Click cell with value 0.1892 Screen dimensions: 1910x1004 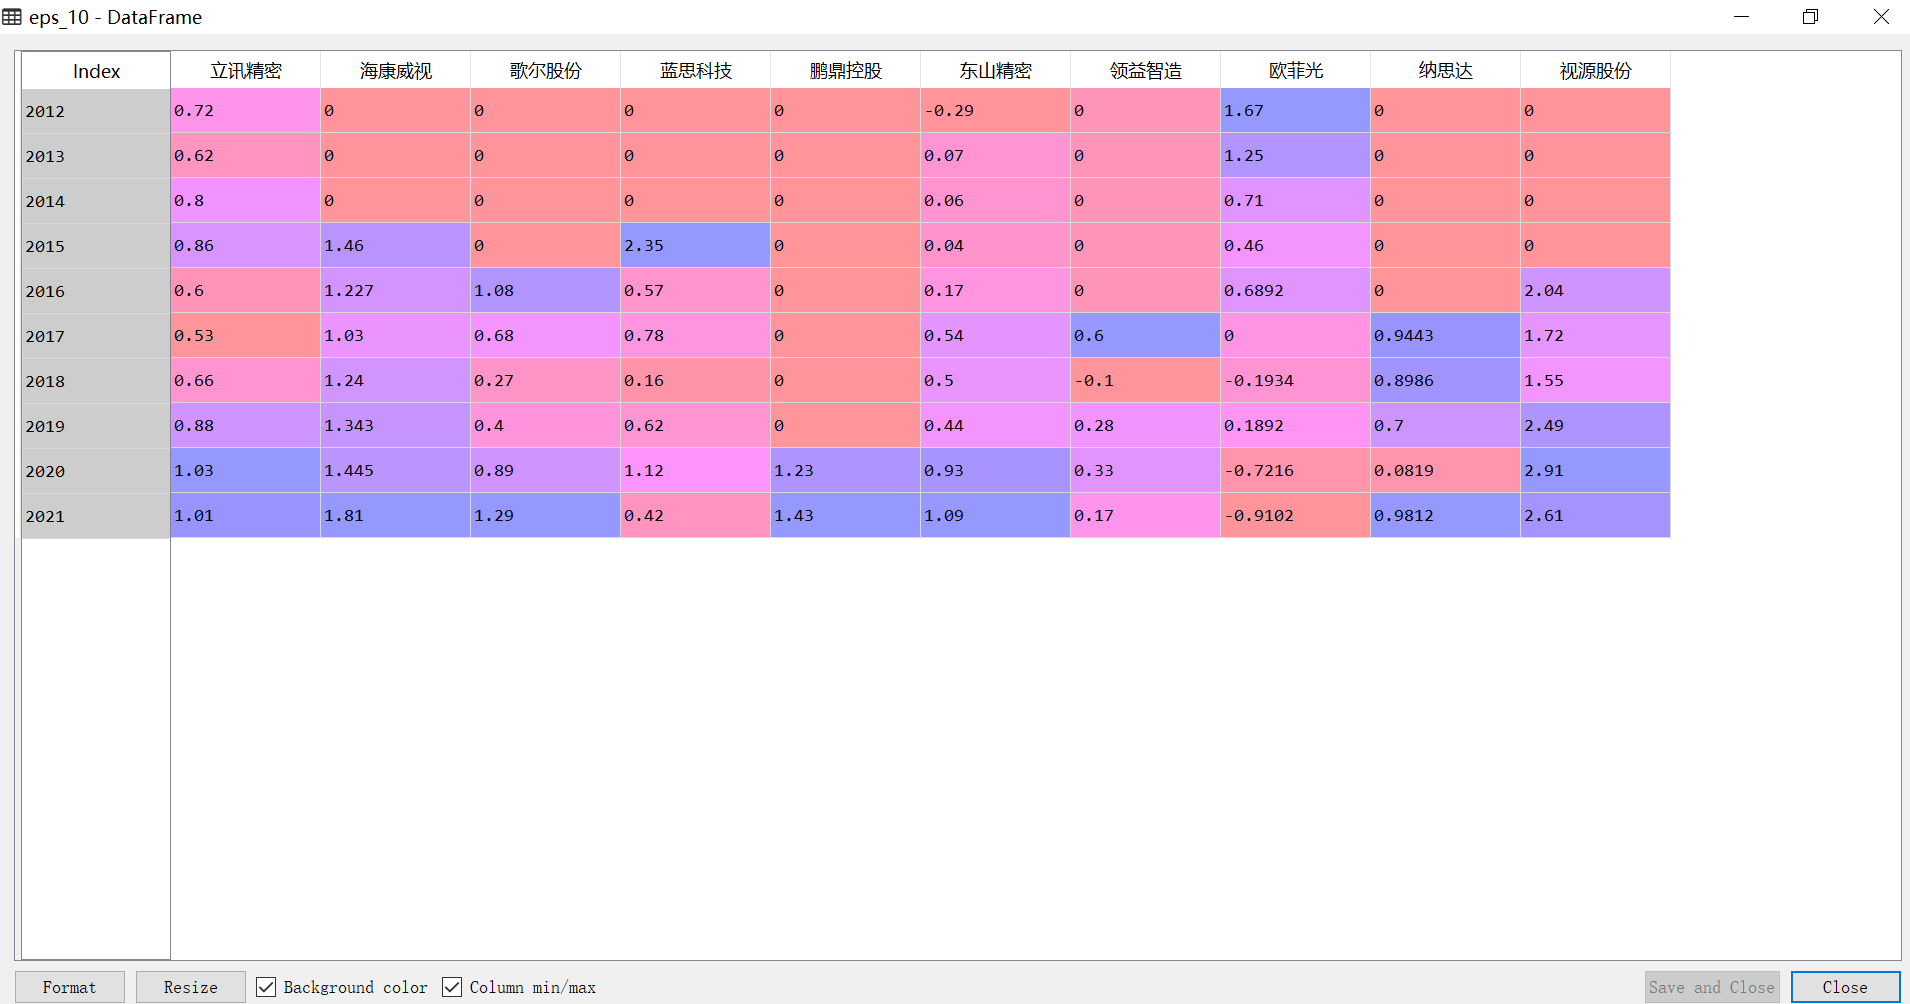pyautogui.click(x=1296, y=425)
